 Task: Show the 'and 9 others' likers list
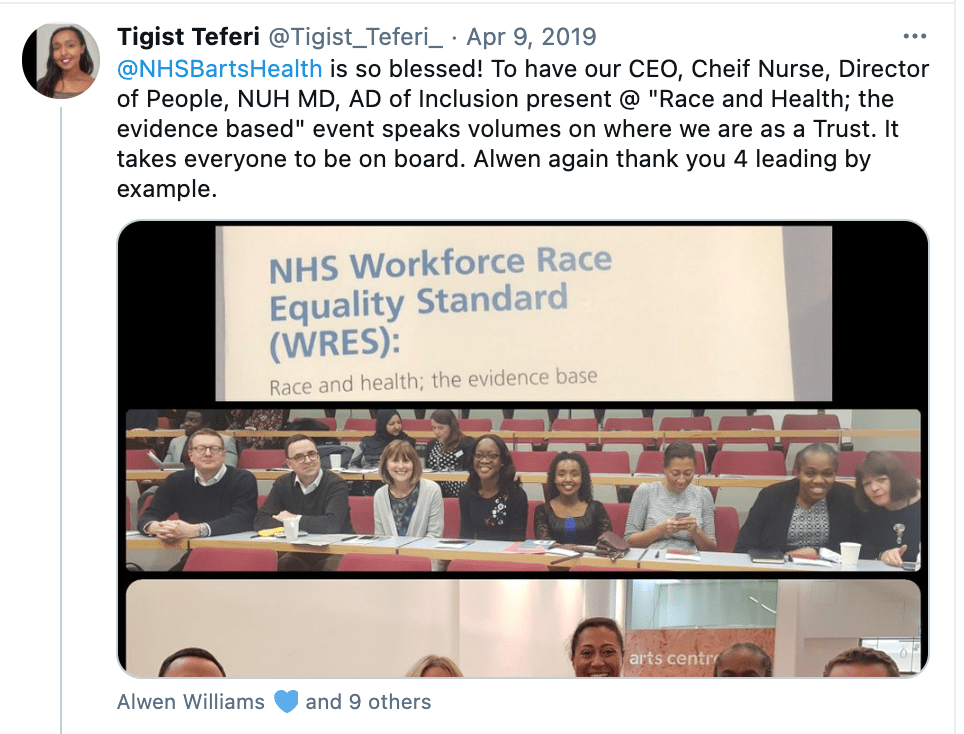(368, 701)
